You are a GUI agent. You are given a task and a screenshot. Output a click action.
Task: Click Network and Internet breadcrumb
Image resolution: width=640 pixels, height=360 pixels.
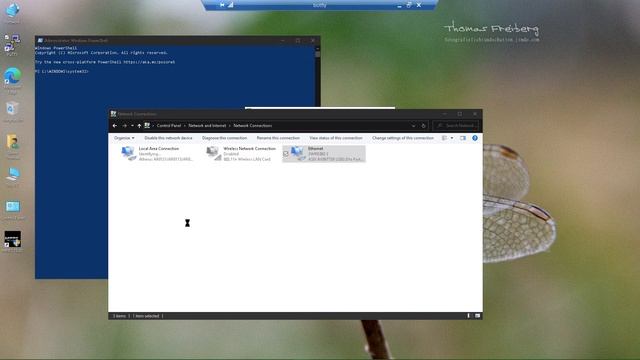point(207,126)
